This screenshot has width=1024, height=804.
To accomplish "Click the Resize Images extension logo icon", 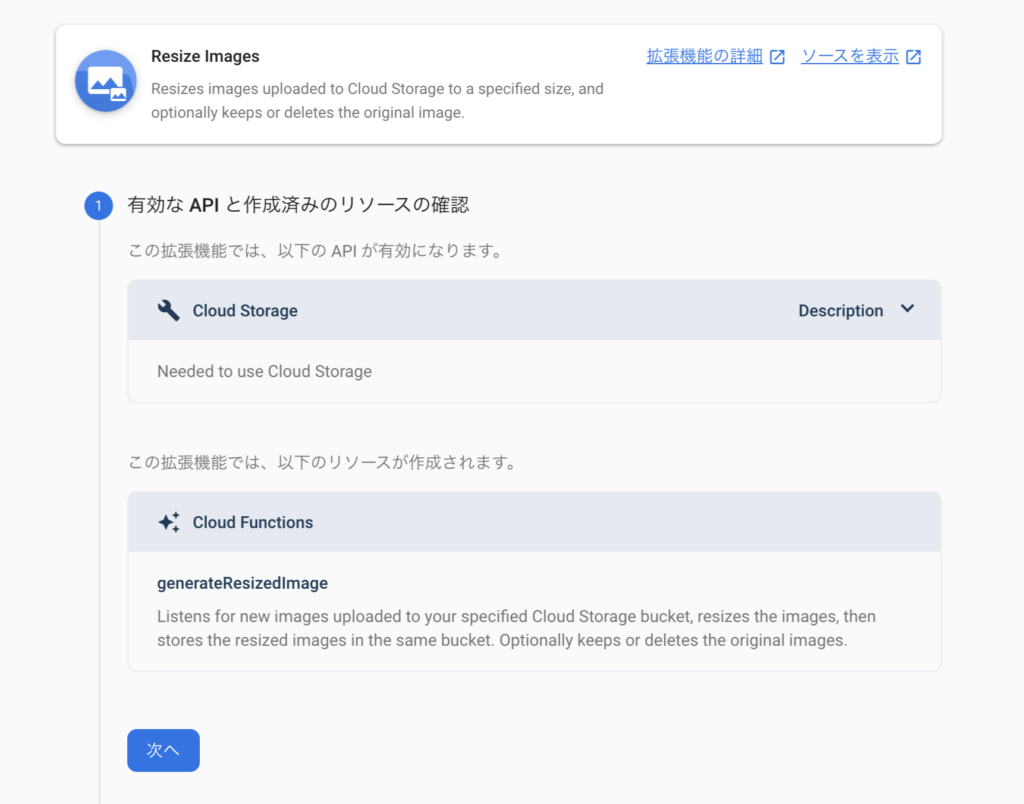I will (106, 81).
